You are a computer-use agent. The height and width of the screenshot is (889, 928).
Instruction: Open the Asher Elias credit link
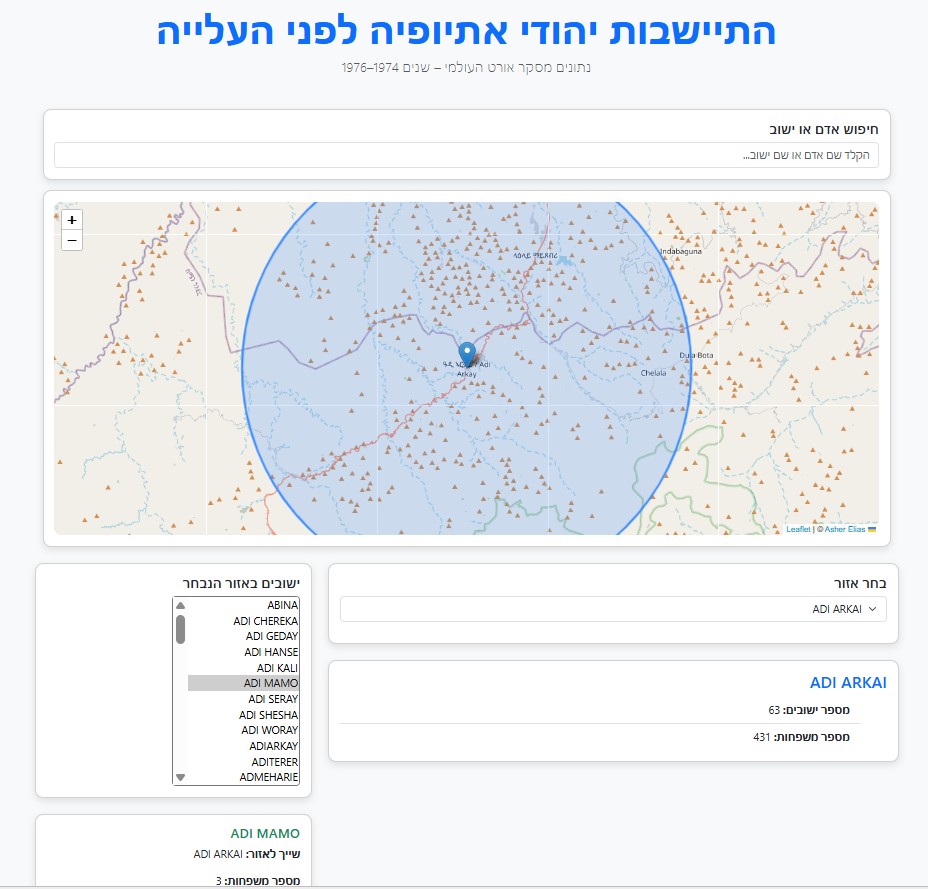[845, 529]
